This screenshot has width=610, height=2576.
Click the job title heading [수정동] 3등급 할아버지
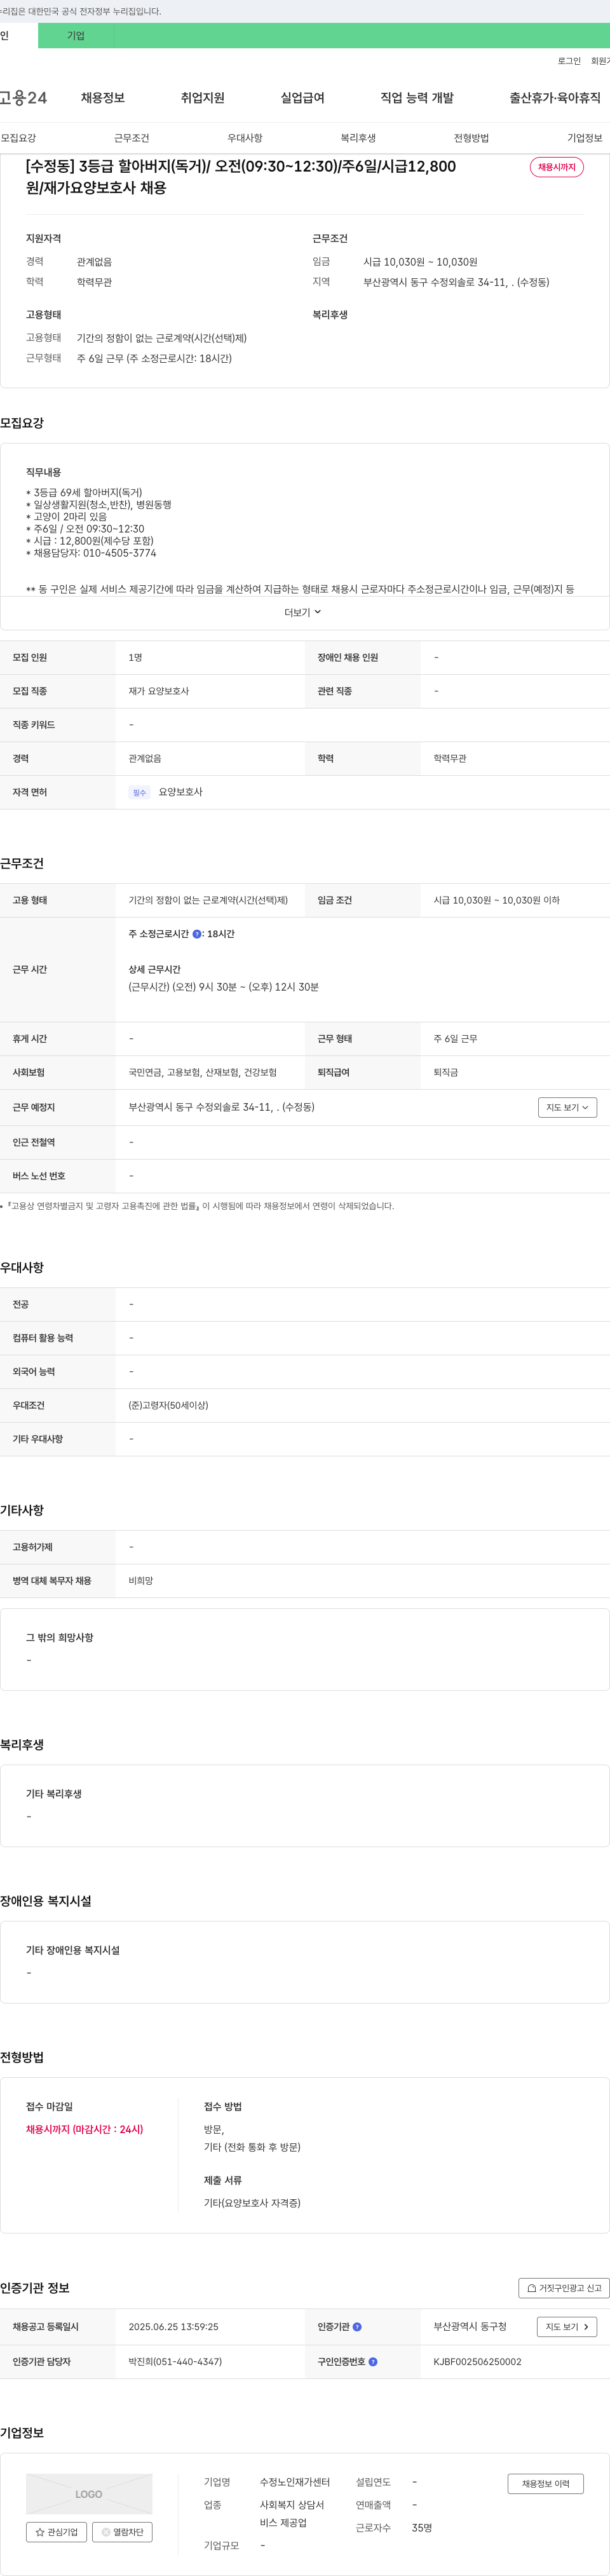pos(240,177)
